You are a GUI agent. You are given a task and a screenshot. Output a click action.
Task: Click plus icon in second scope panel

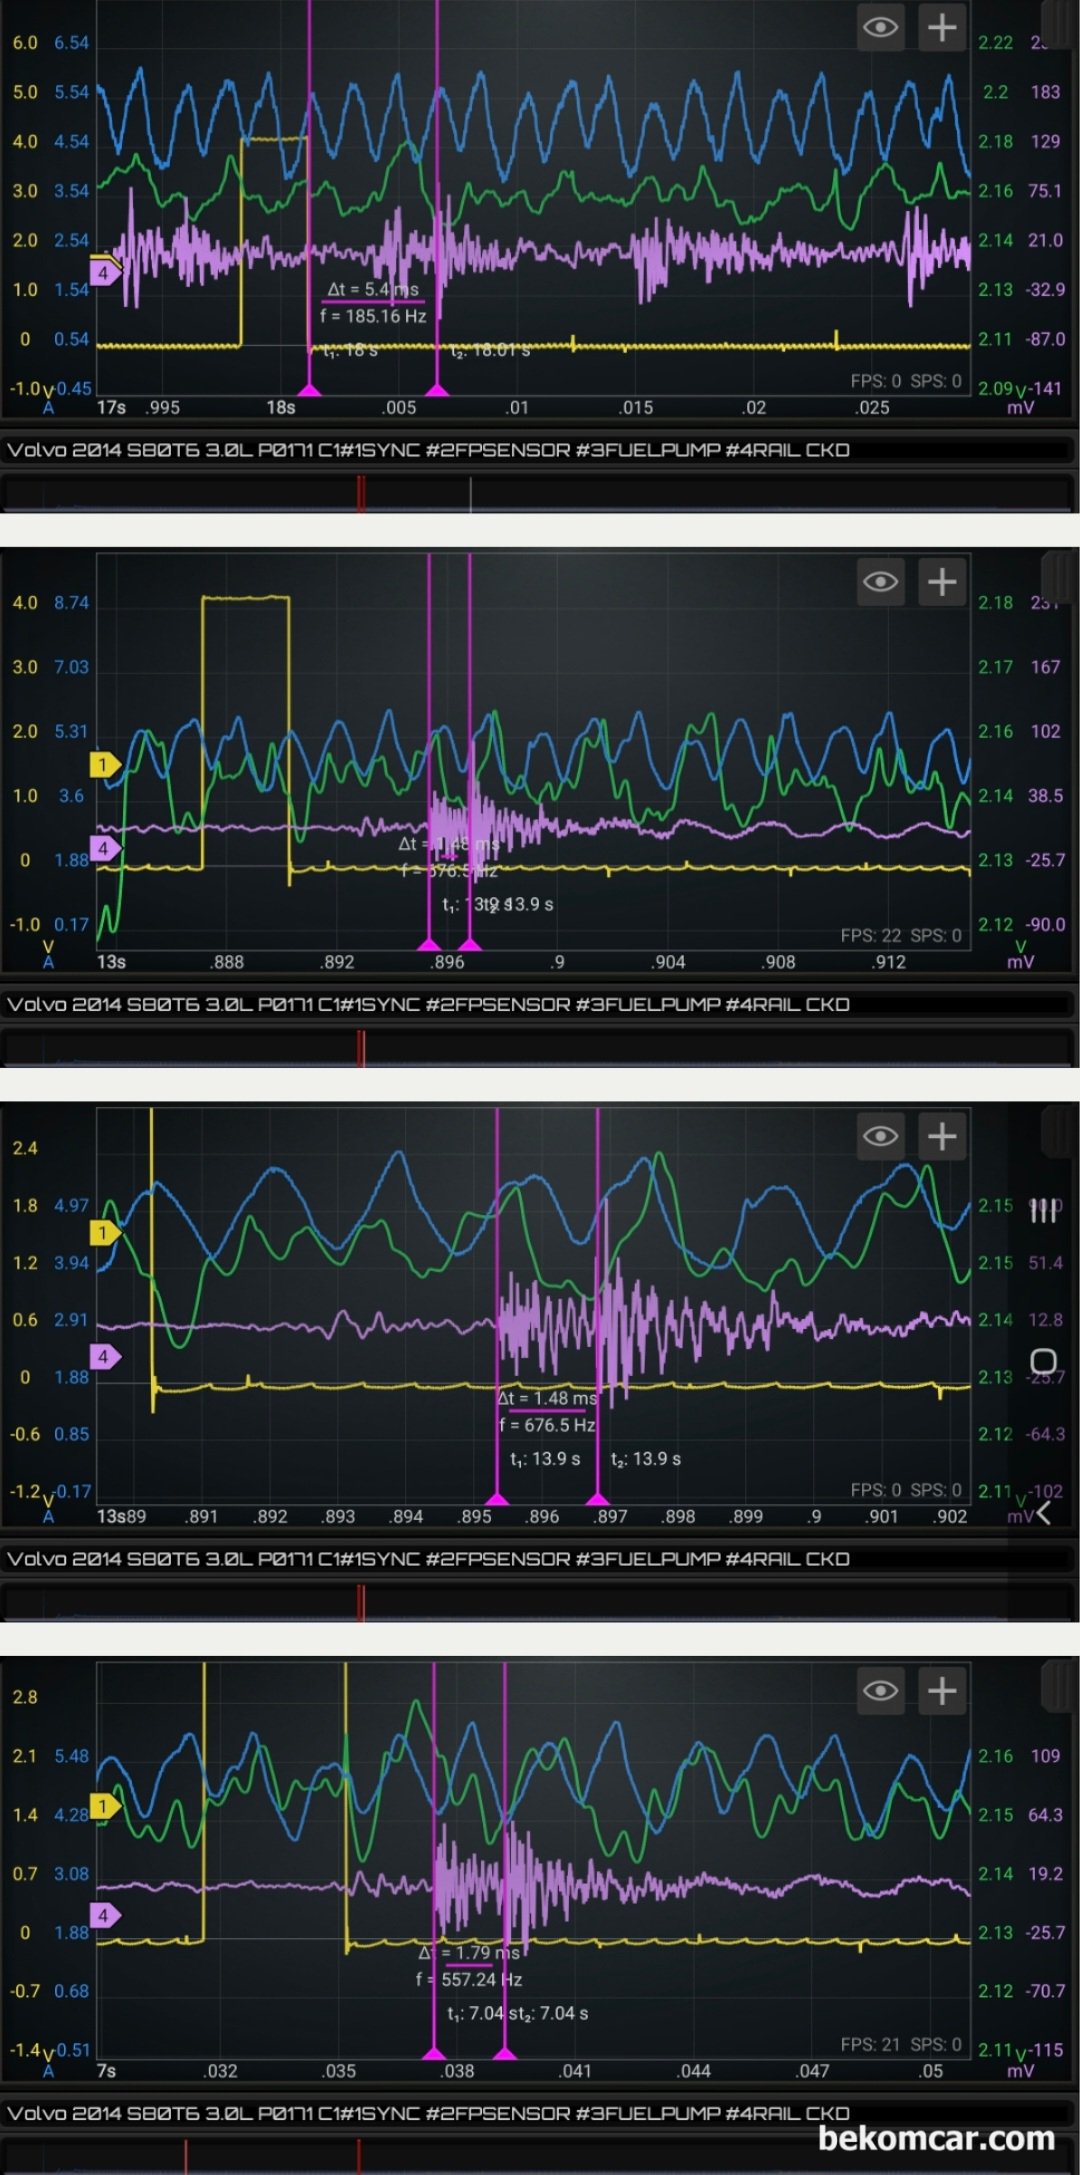(x=942, y=582)
